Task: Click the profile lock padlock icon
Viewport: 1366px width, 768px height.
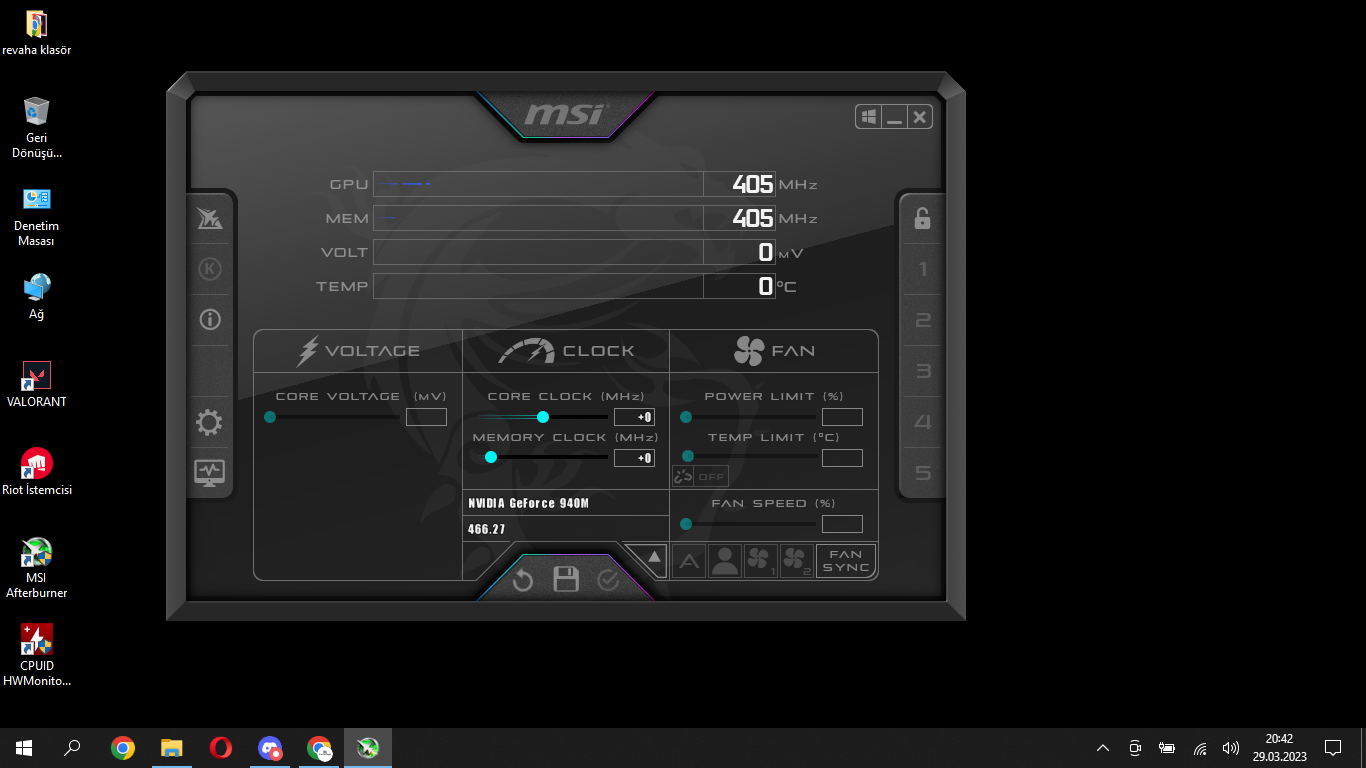Action: pyautogui.click(x=922, y=218)
